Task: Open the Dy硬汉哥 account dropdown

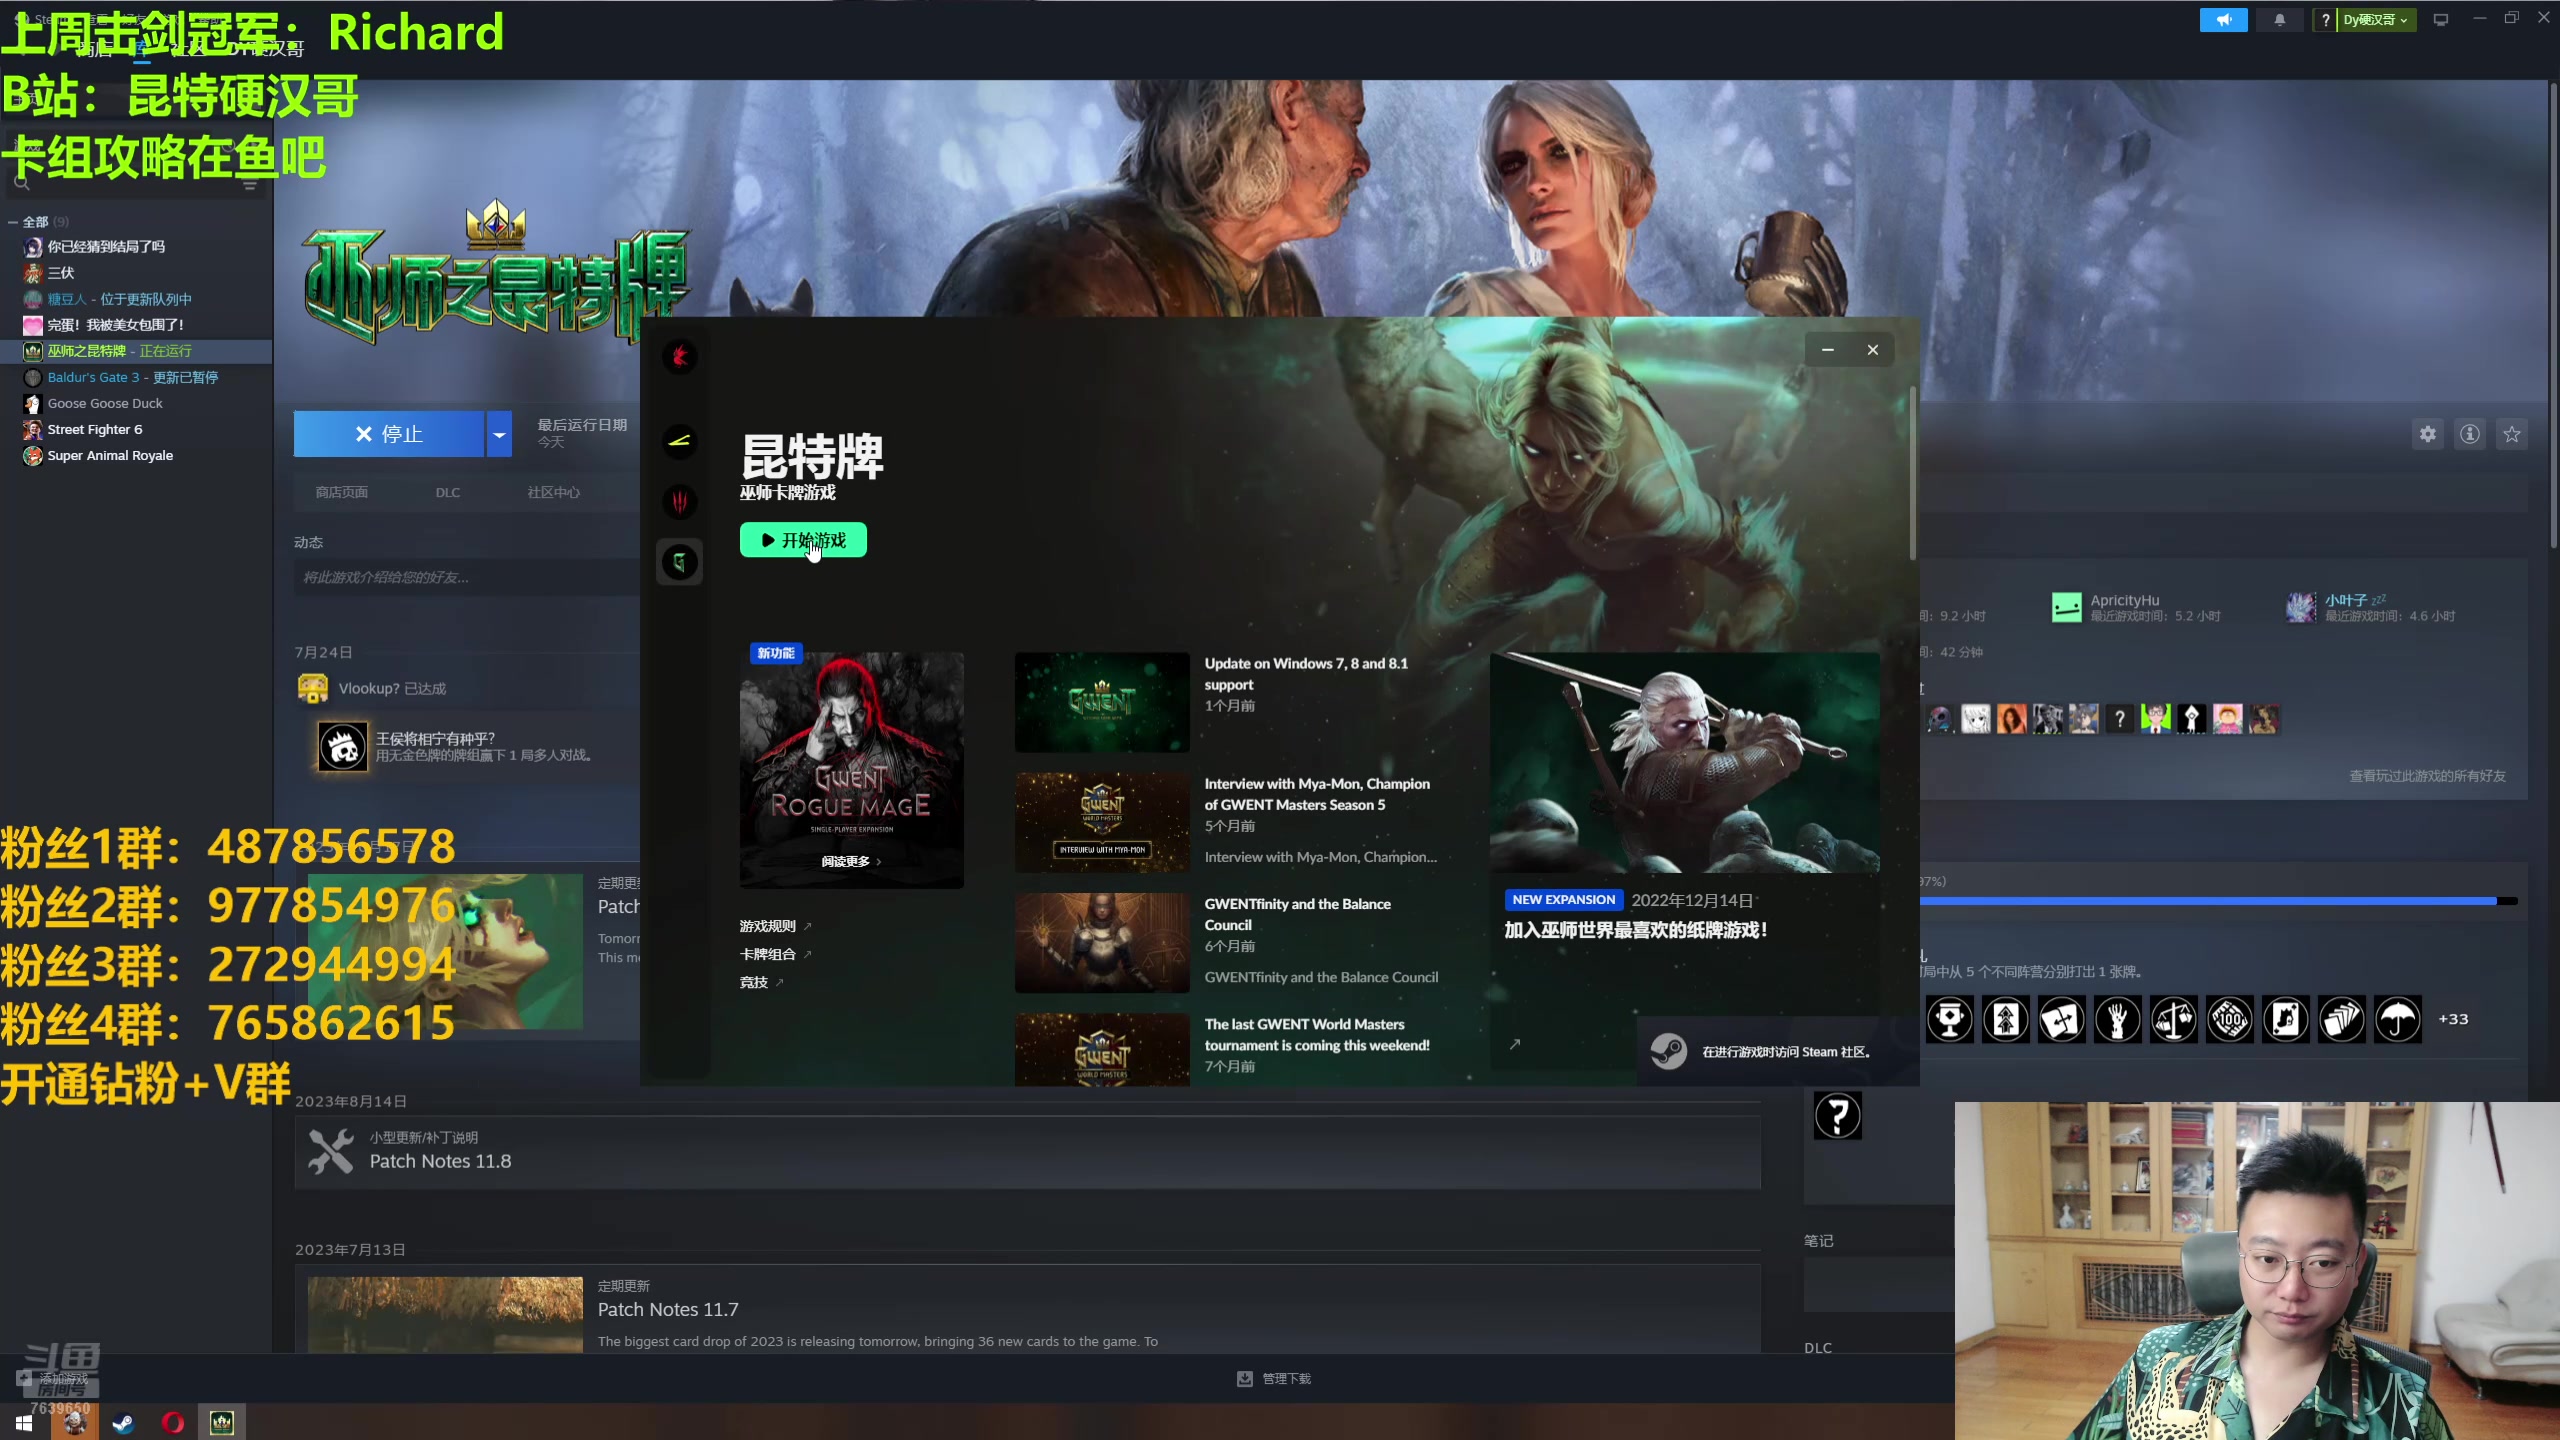Action: (2377, 19)
